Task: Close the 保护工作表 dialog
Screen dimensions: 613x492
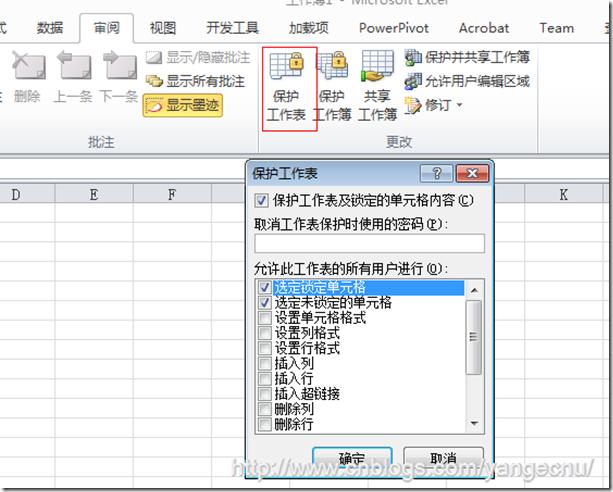Action: click(x=472, y=173)
